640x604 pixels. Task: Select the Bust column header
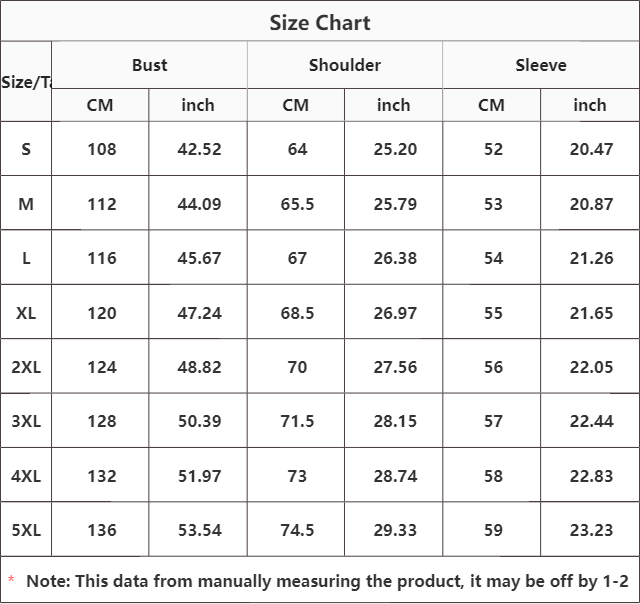(150, 65)
